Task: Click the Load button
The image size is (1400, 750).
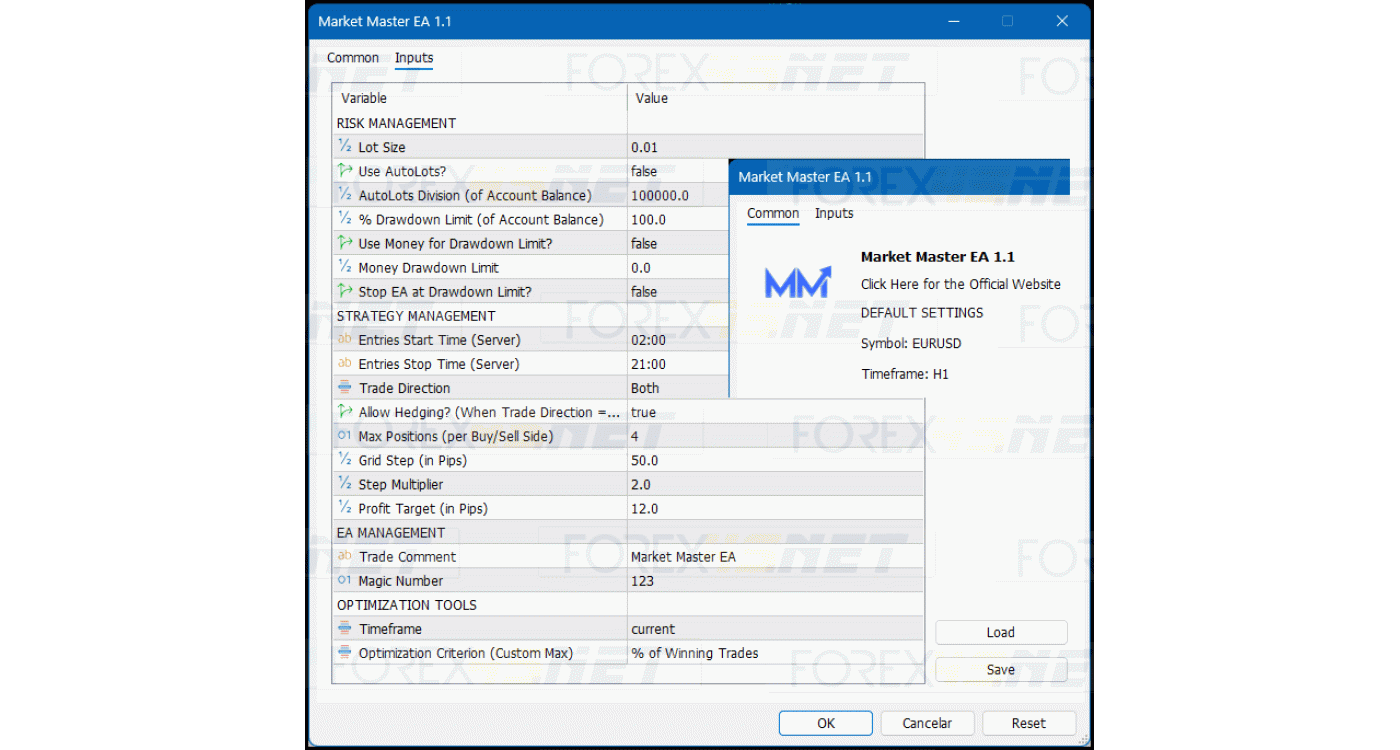Action: click(1001, 632)
